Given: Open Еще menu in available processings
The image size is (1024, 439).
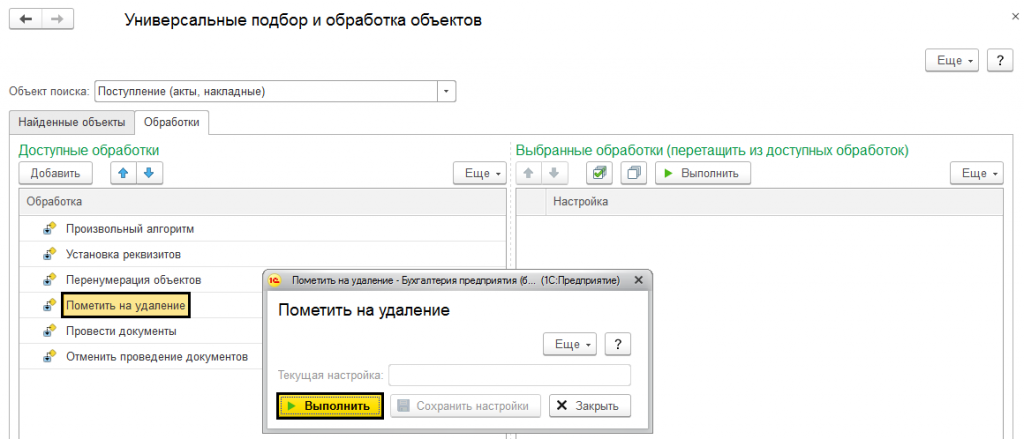Looking at the screenshot, I should click(479, 173).
